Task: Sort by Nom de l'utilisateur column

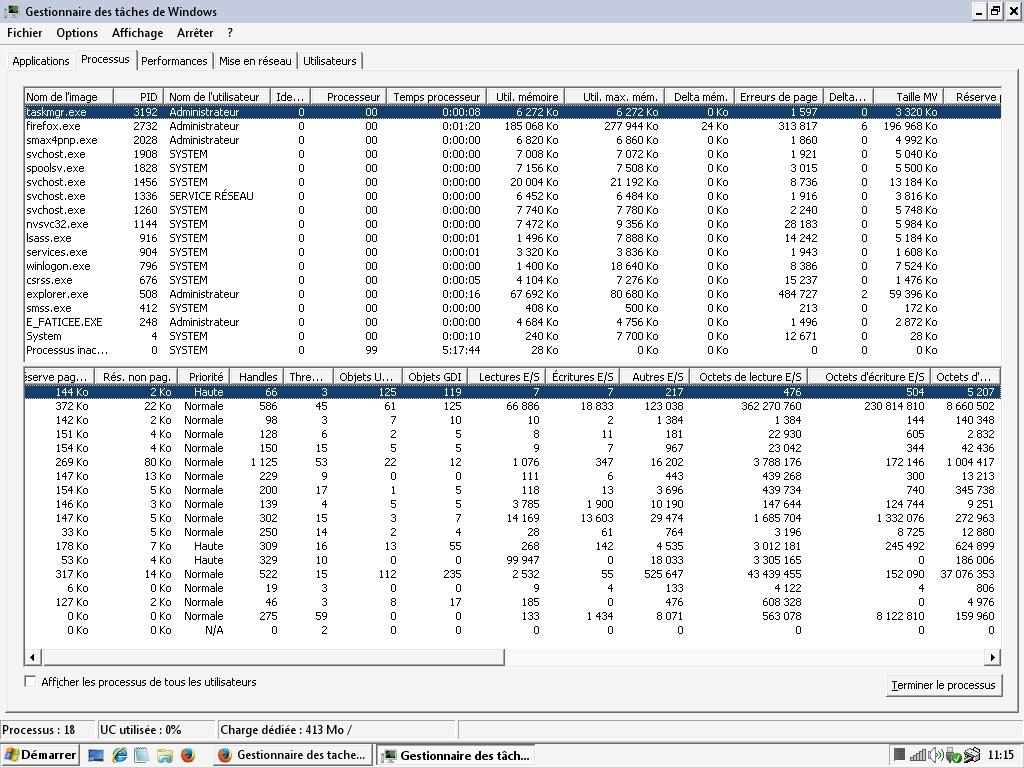Action: click(x=216, y=97)
